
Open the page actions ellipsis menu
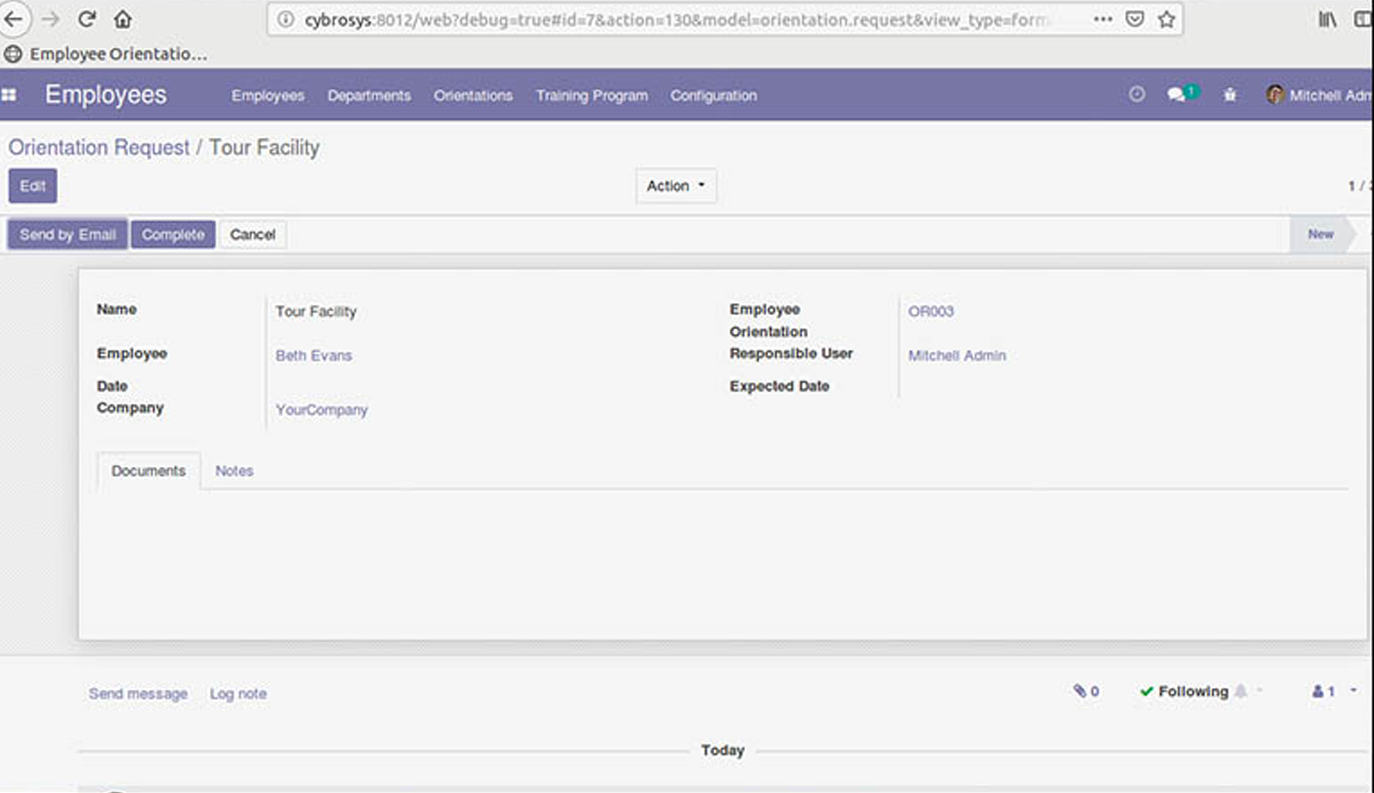(1103, 19)
